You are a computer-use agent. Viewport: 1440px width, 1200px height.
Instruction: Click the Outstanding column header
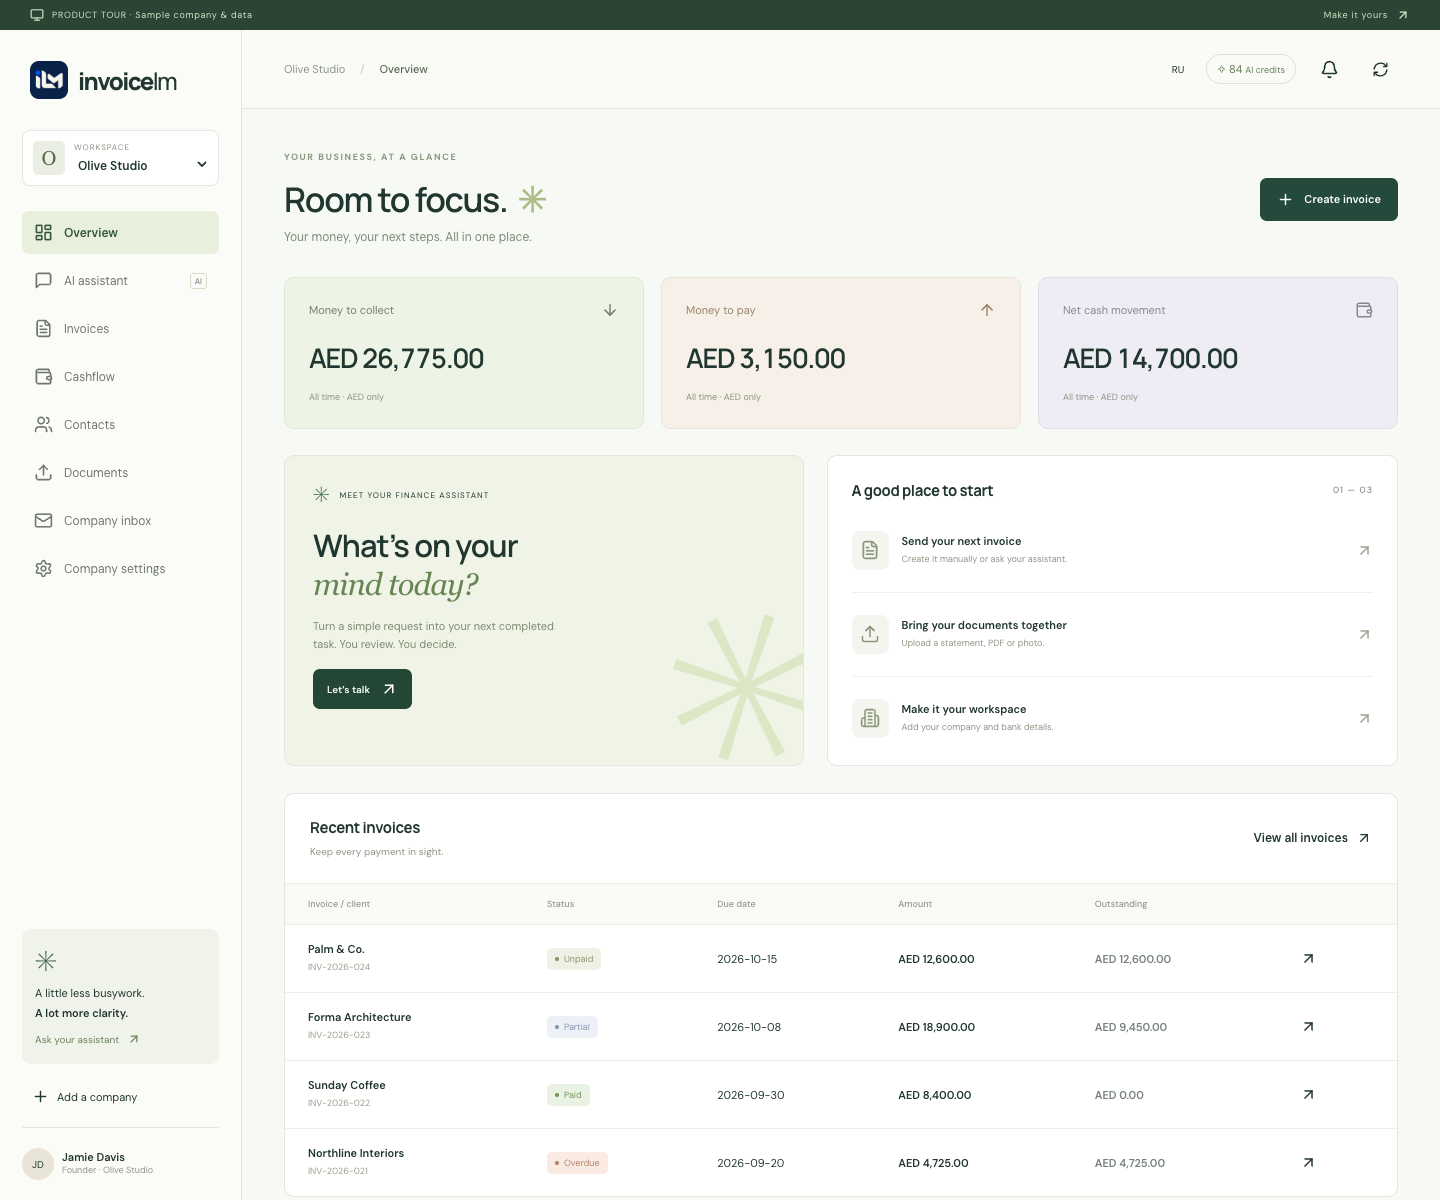click(1121, 904)
